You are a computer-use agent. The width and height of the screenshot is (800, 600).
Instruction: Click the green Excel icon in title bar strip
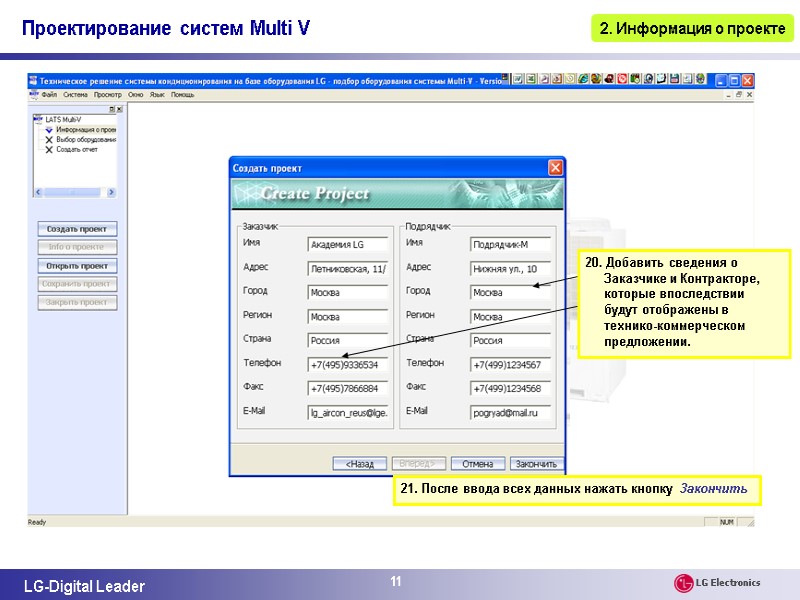click(x=531, y=79)
